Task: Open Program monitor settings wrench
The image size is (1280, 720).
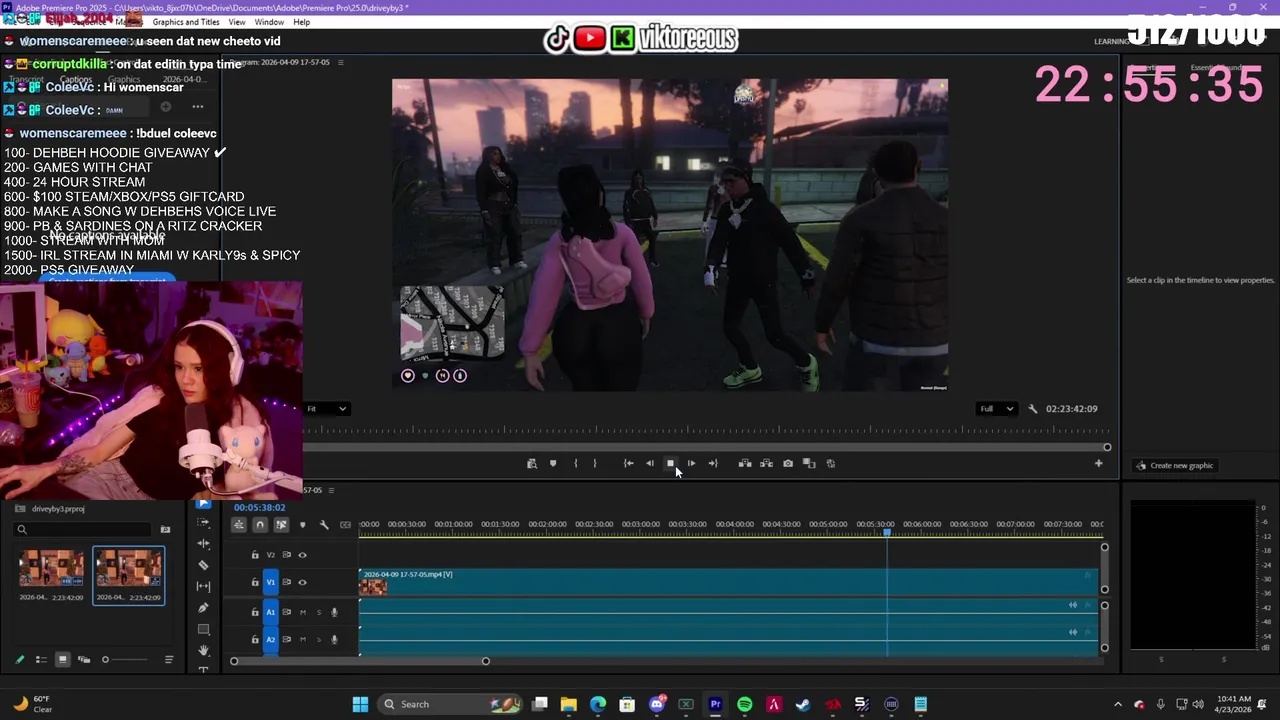Action: pos(1033,408)
